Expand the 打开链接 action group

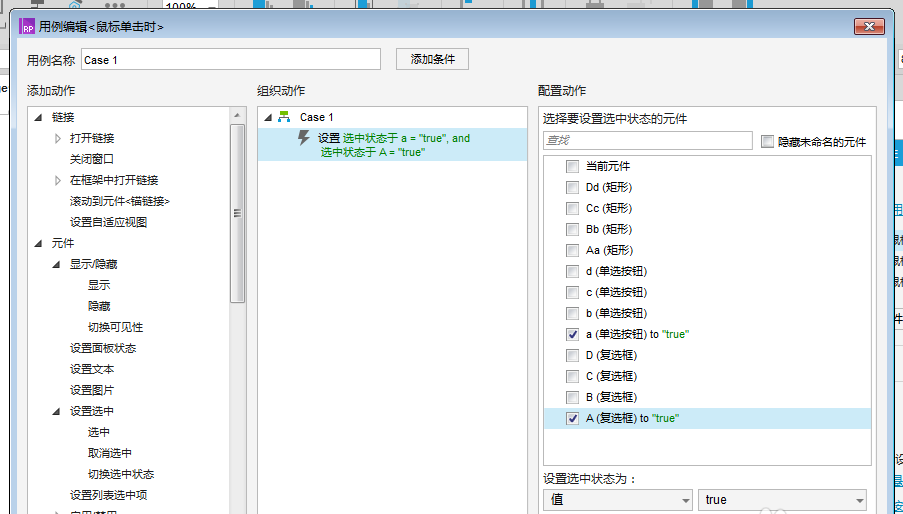click(x=57, y=138)
